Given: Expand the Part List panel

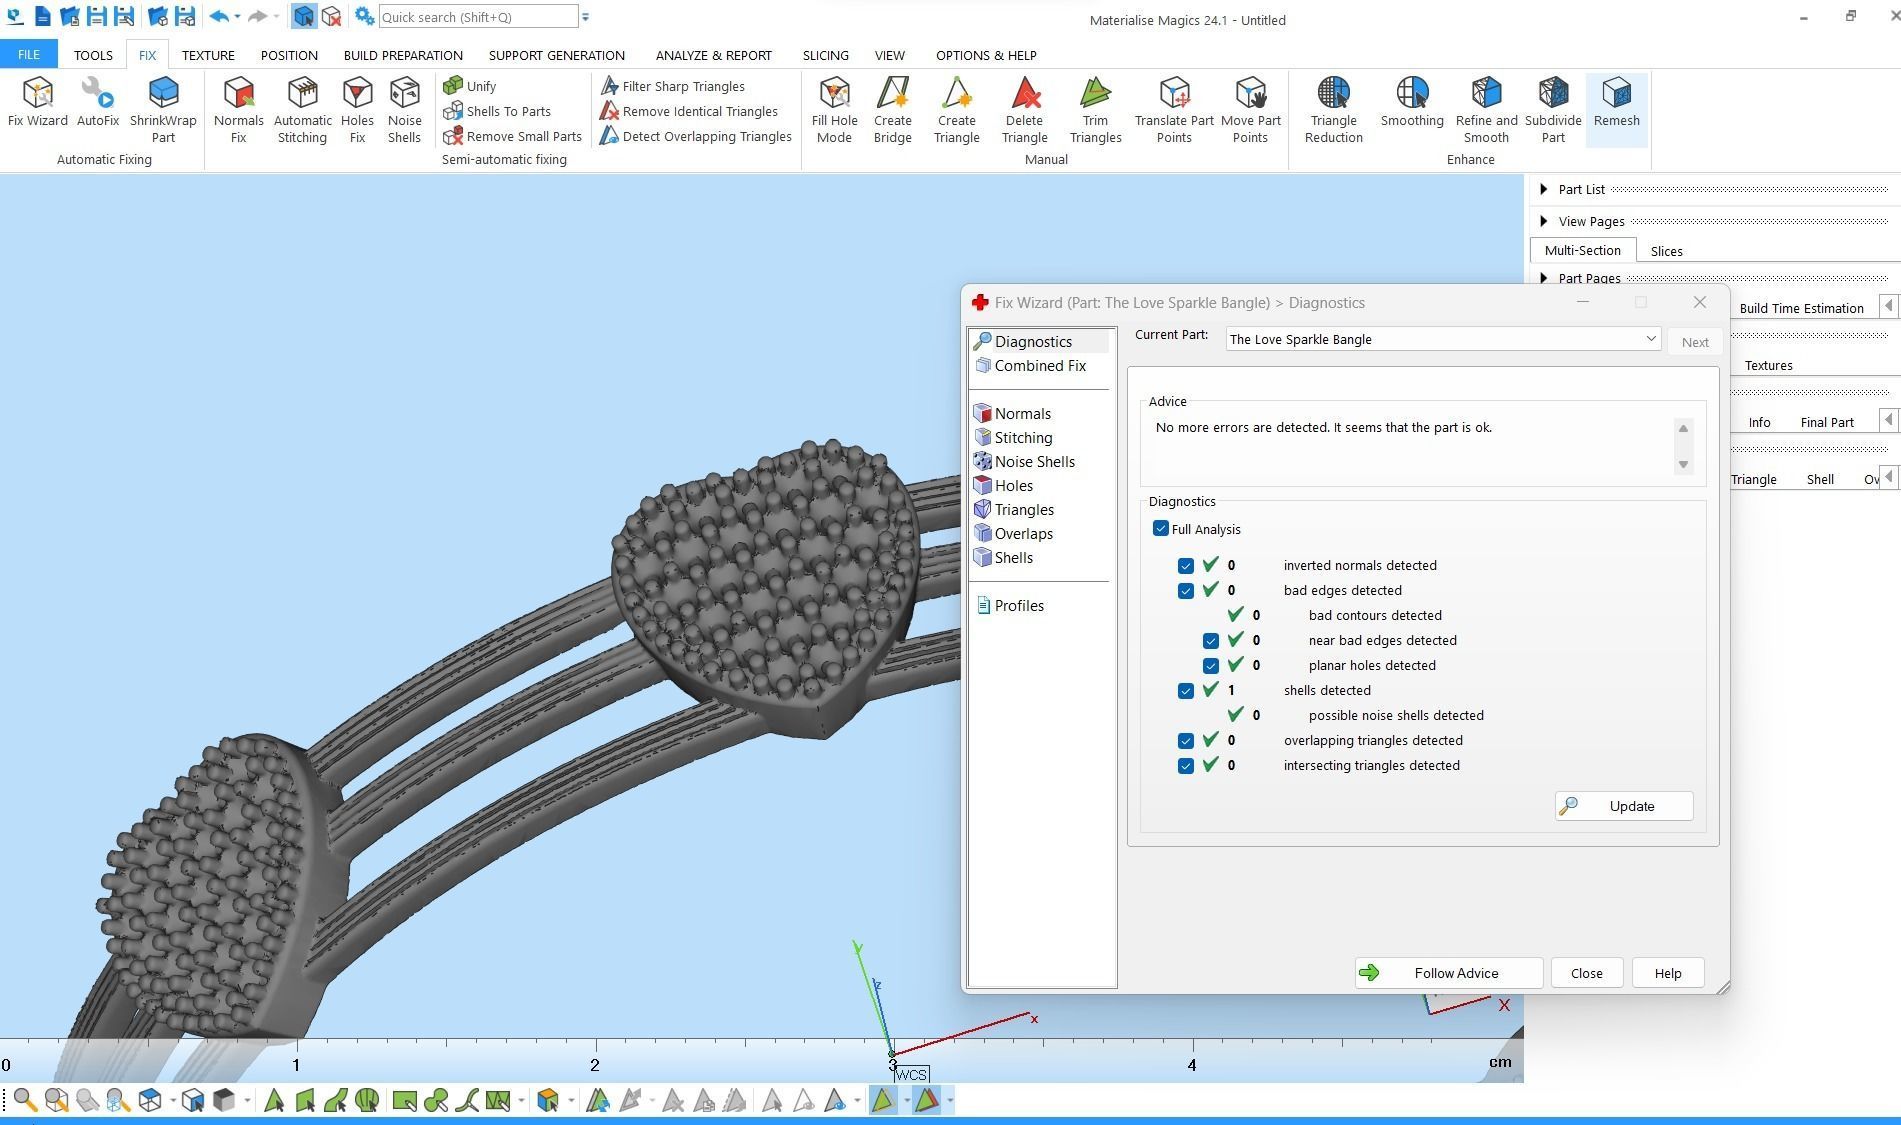Looking at the screenshot, I should (1544, 189).
